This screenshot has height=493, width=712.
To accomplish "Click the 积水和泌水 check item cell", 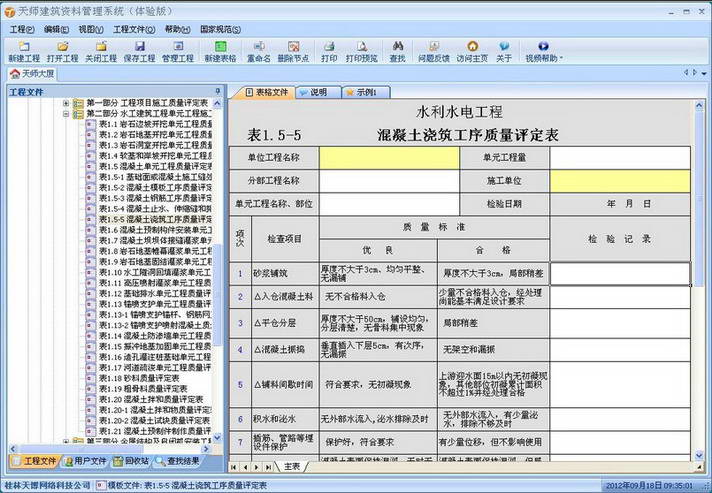I will (x=285, y=419).
